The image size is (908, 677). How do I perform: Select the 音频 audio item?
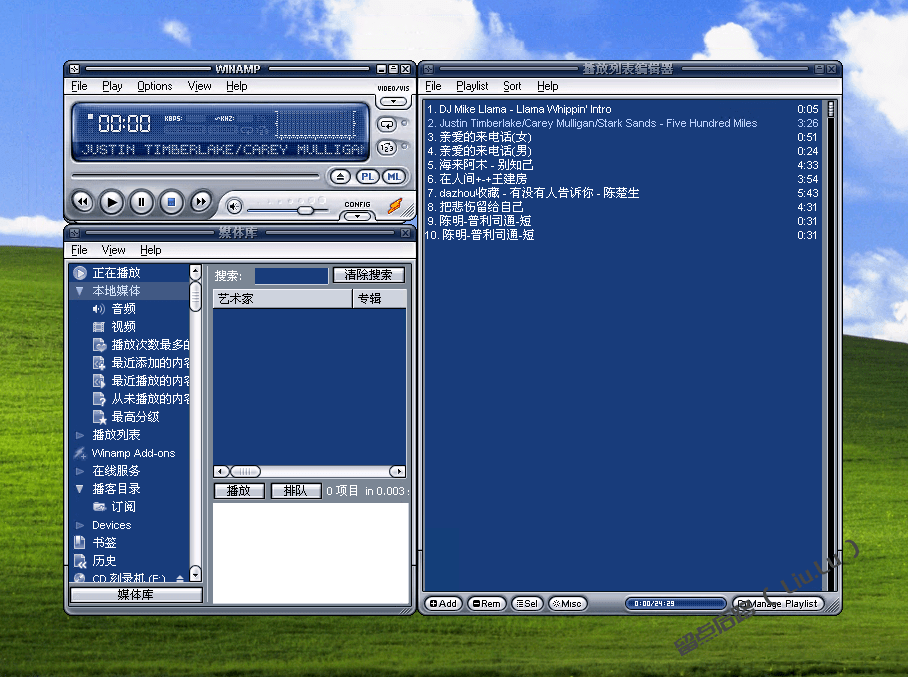pyautogui.click(x=123, y=309)
